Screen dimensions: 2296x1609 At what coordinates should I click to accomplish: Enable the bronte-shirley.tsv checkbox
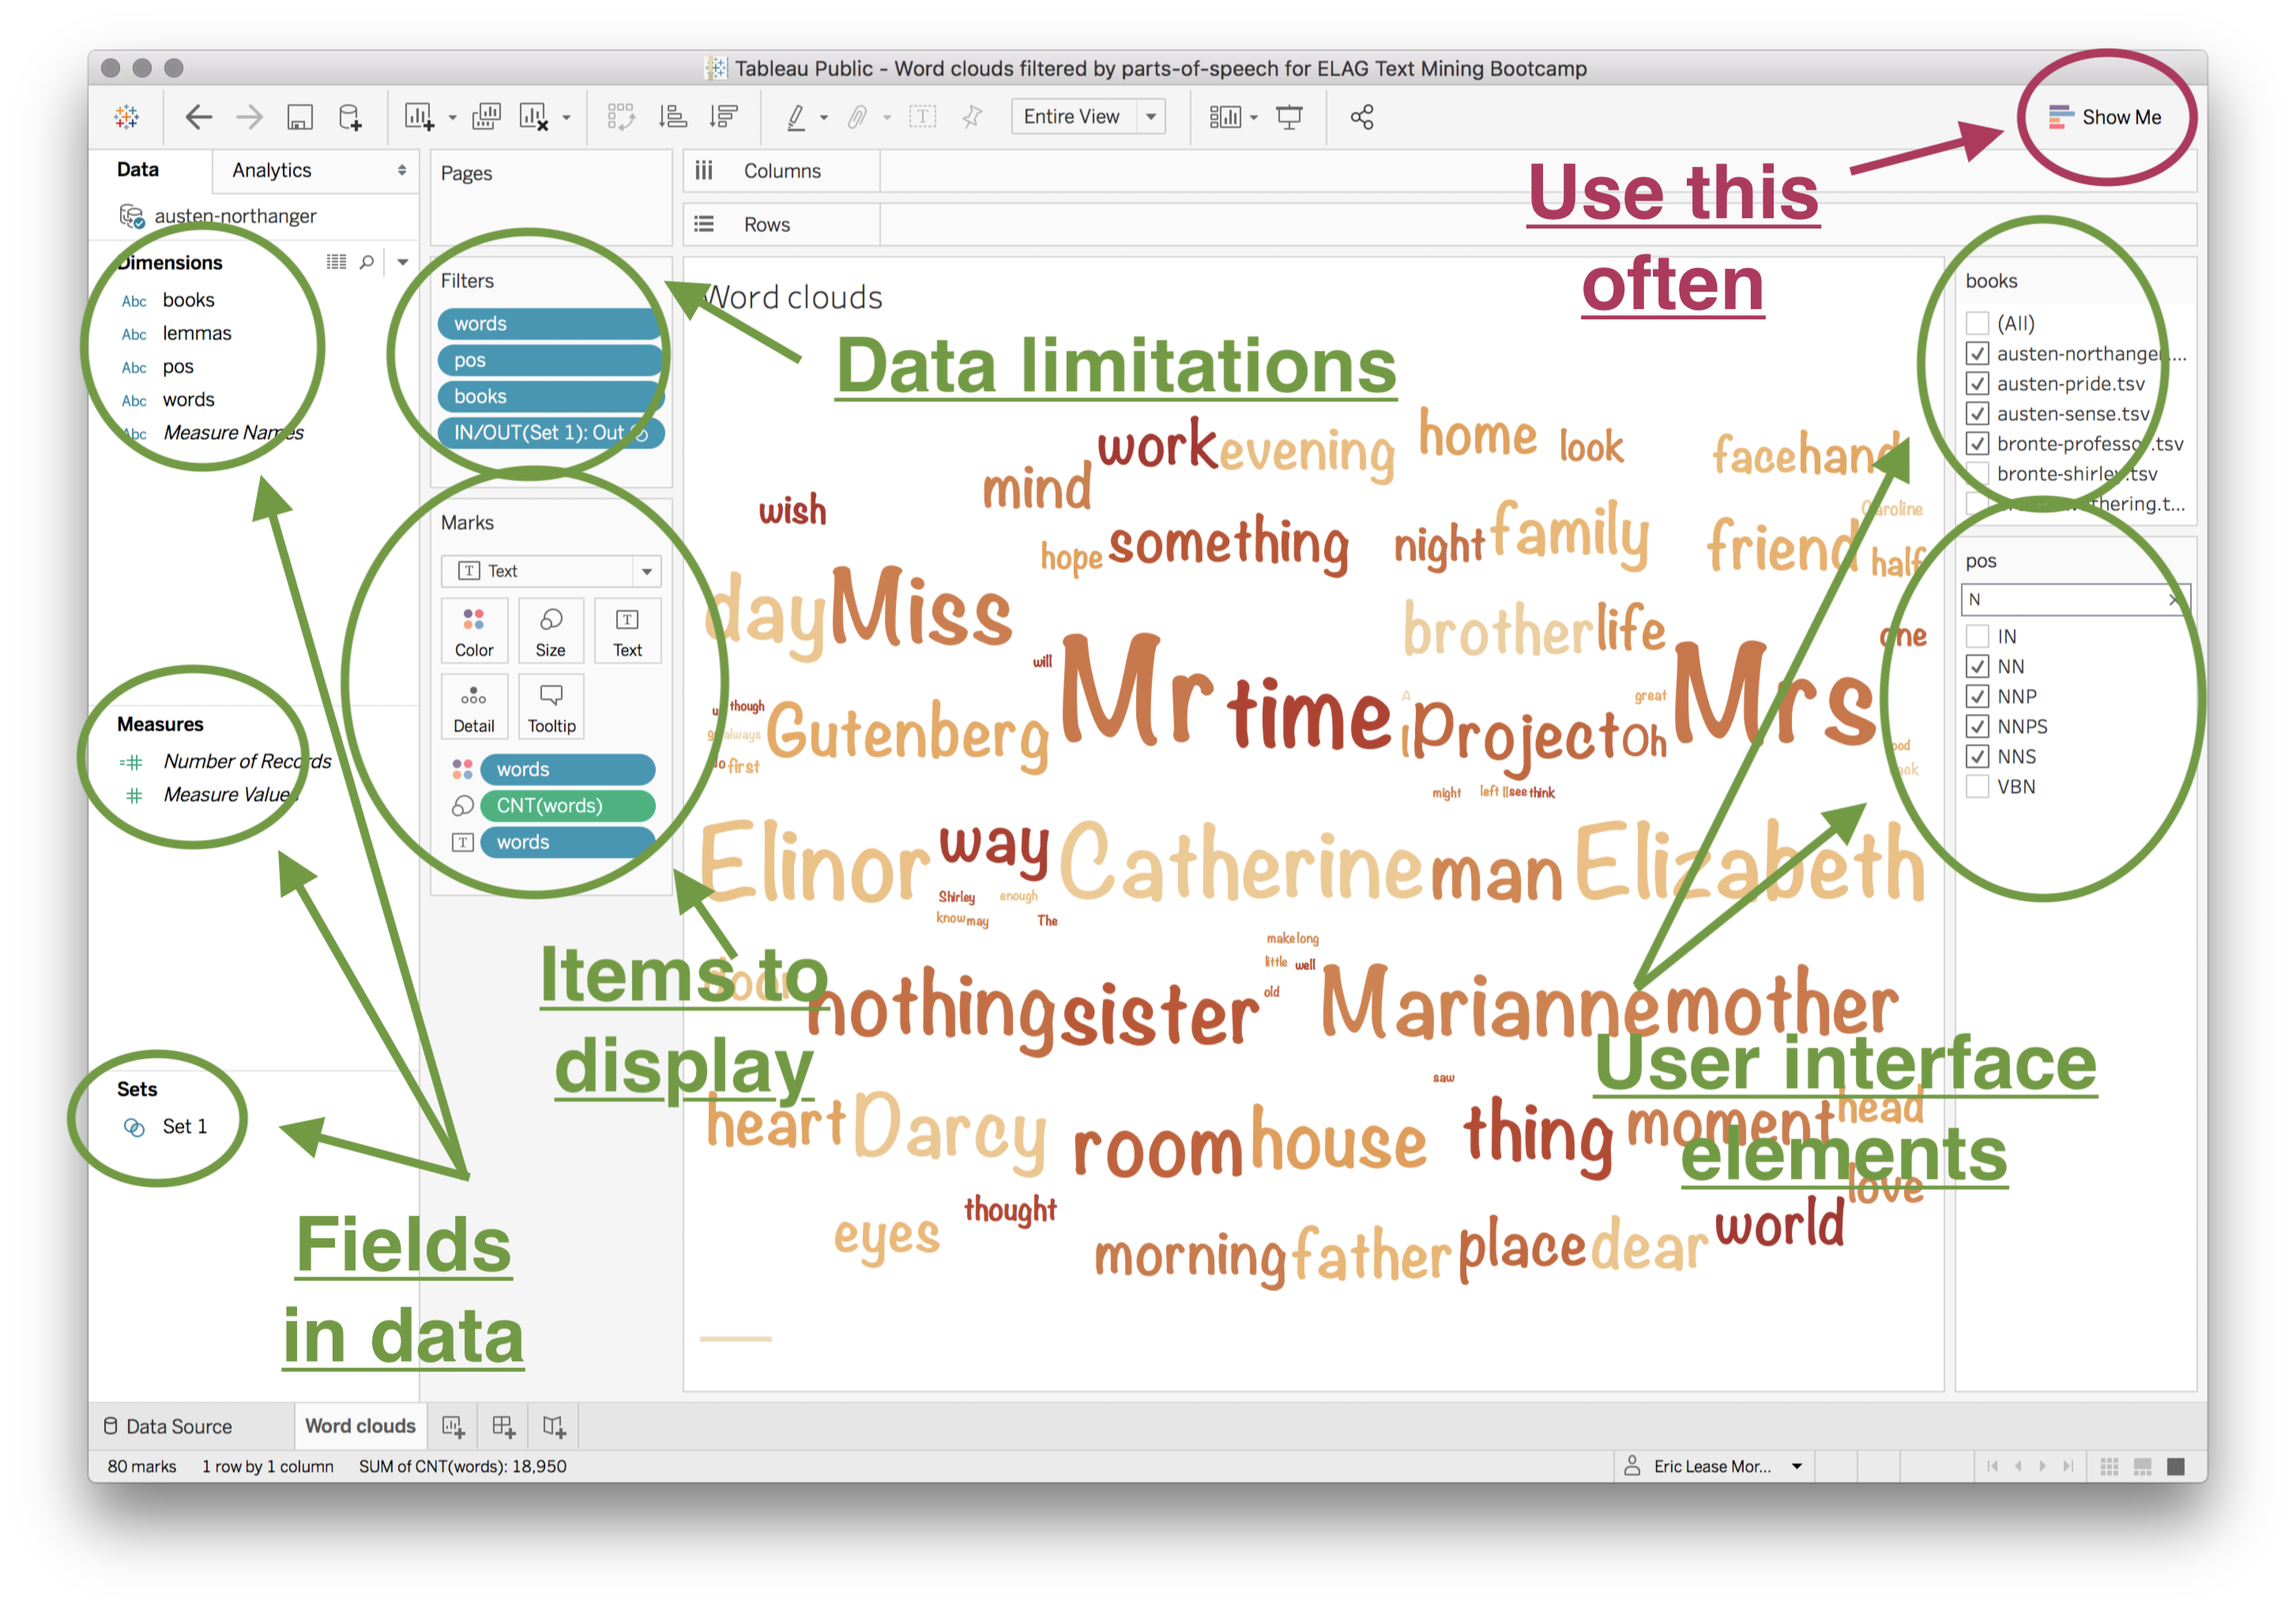click(x=1977, y=473)
